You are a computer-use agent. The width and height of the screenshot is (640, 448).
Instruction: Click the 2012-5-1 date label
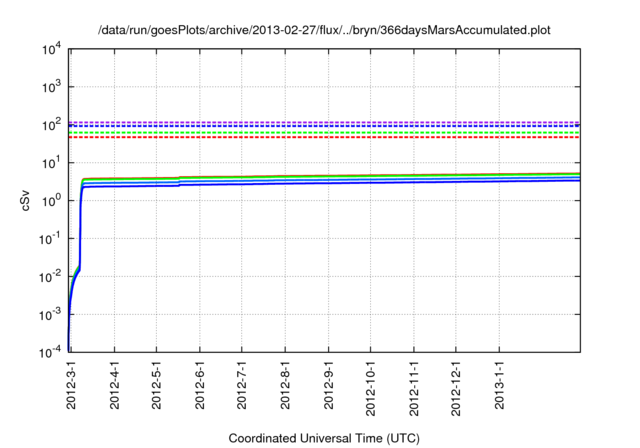[156, 385]
